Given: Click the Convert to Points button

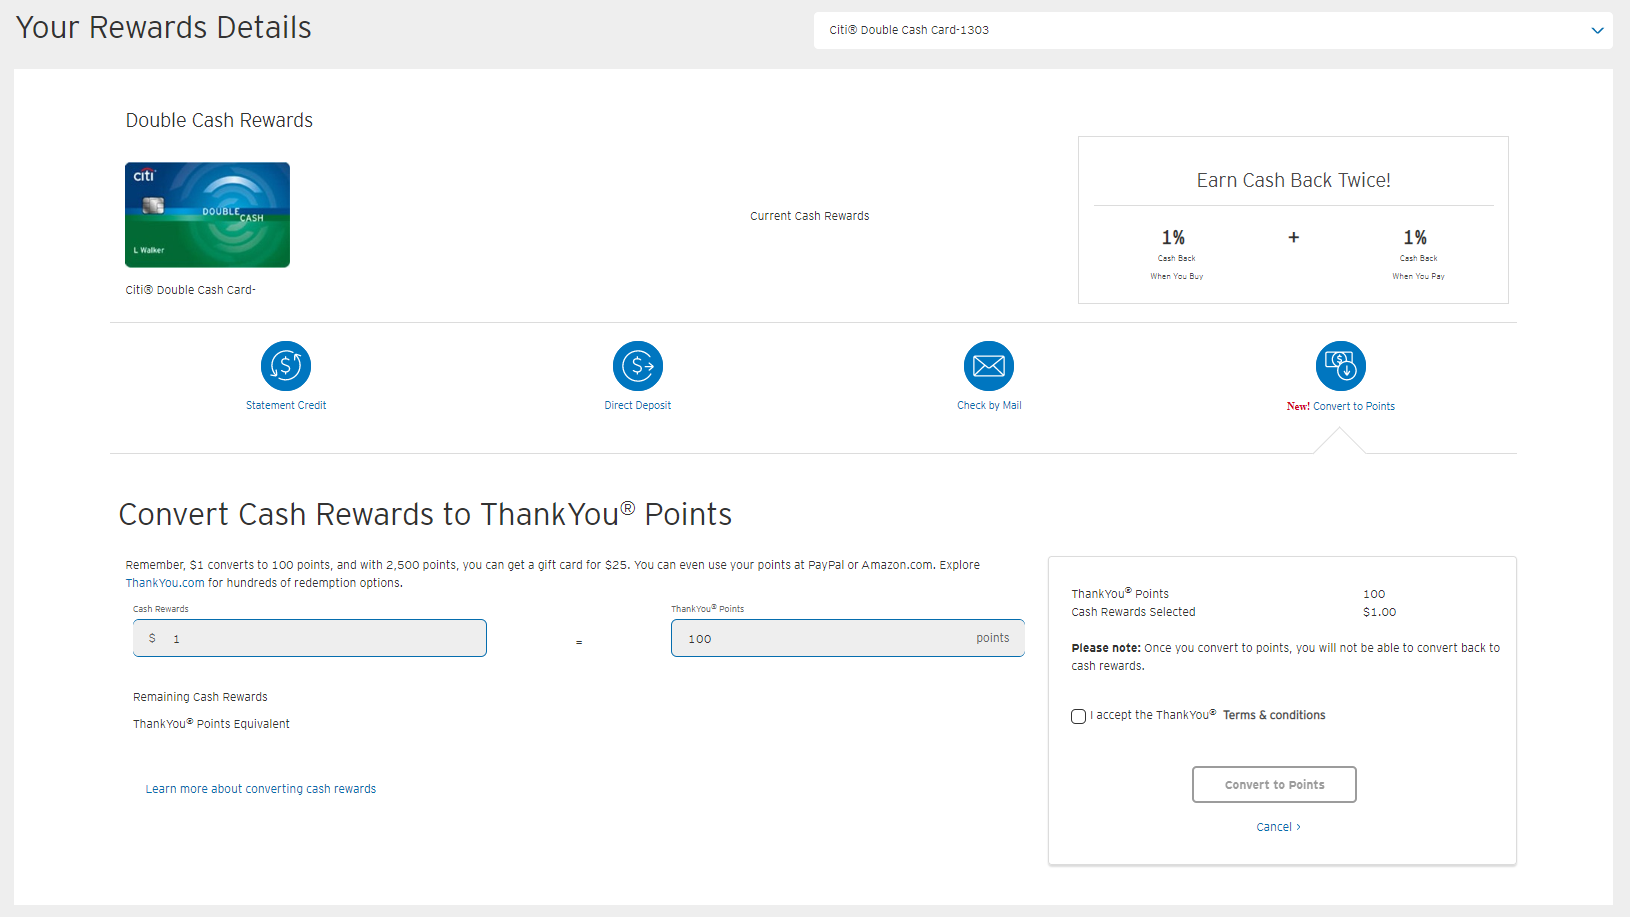Looking at the screenshot, I should click(x=1274, y=785).
